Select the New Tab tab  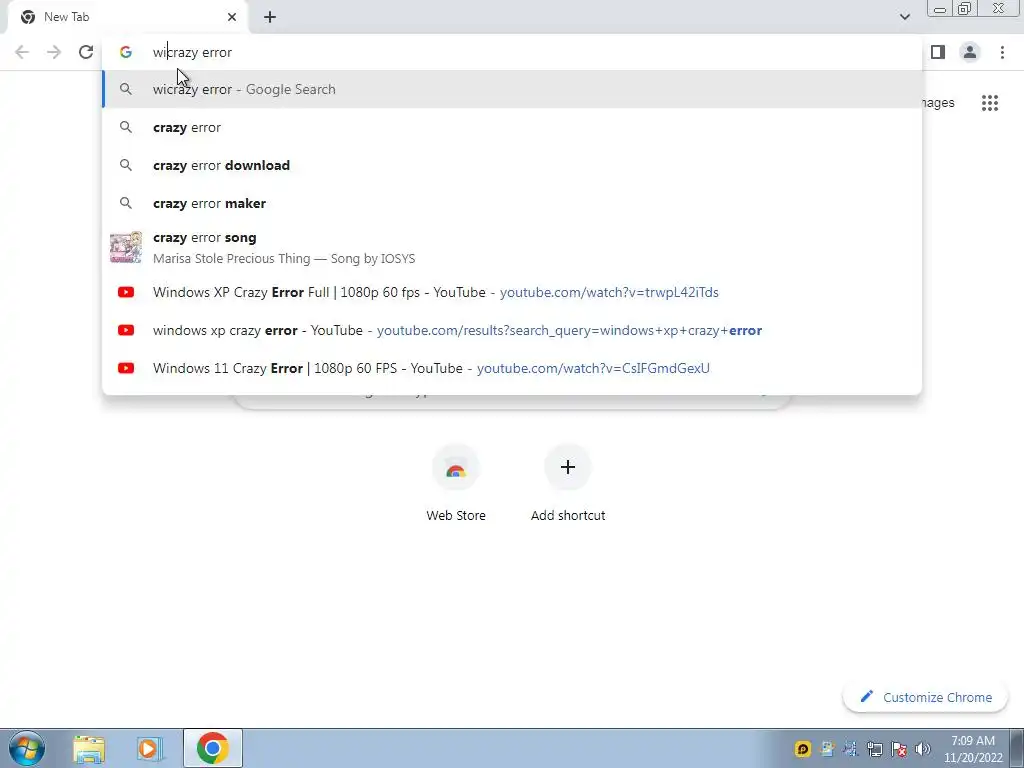pos(128,17)
